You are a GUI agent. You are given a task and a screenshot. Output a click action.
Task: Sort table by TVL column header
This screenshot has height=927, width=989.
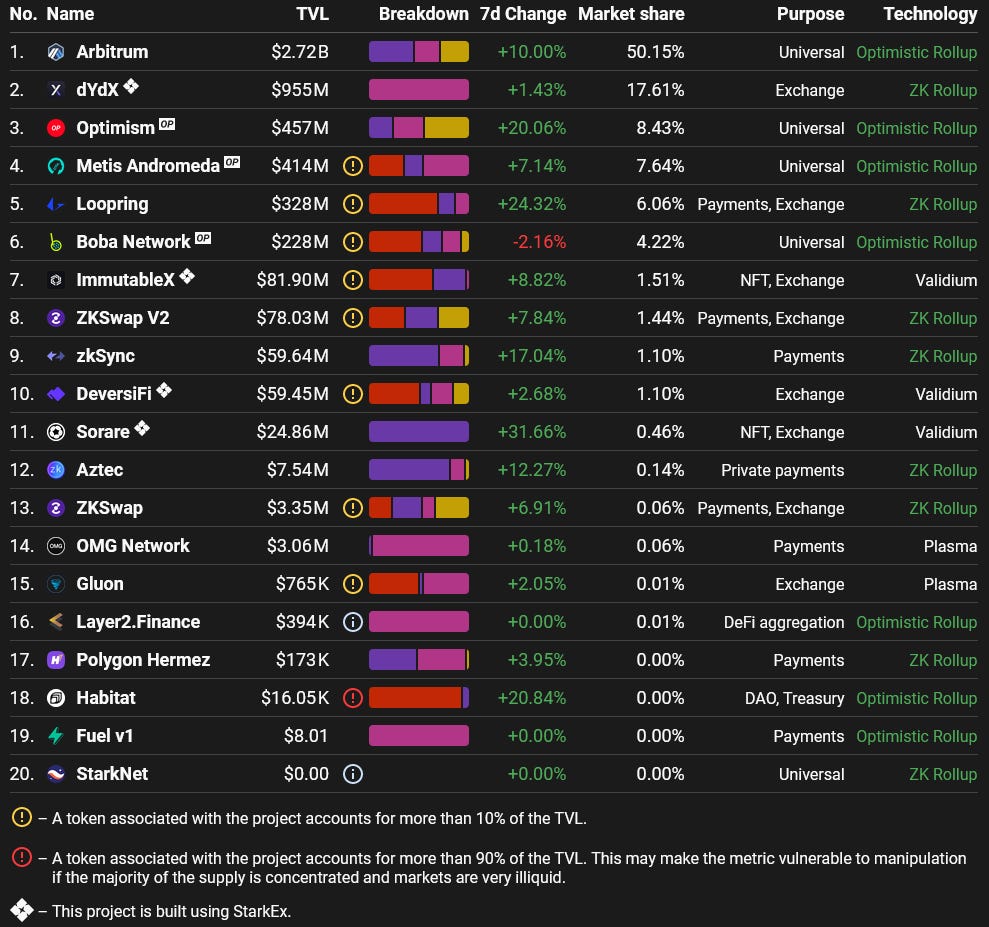tap(312, 14)
